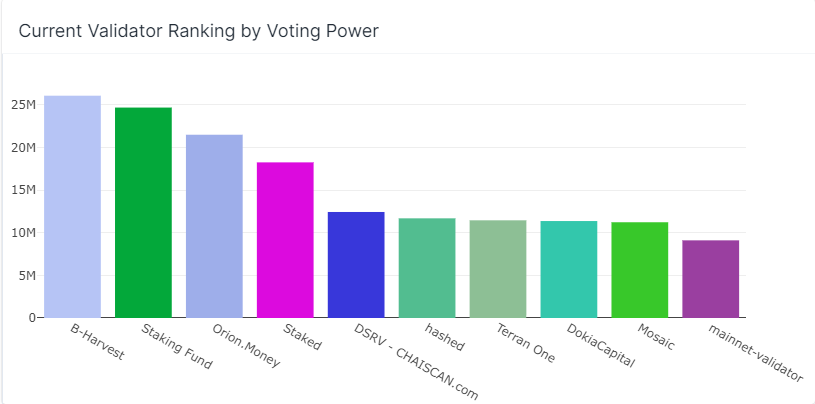Select the teal DokiaCapital bar
The height and width of the screenshot is (404, 815).
569,269
